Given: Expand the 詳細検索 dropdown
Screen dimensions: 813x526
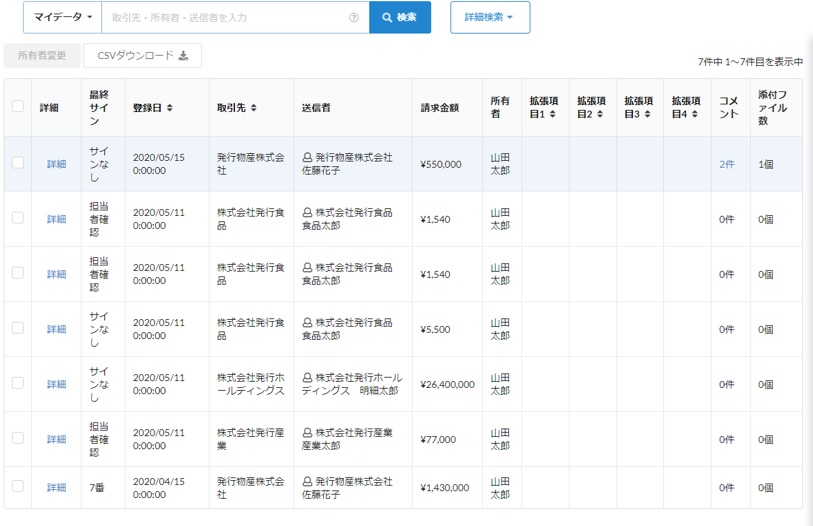Looking at the screenshot, I should [489, 18].
